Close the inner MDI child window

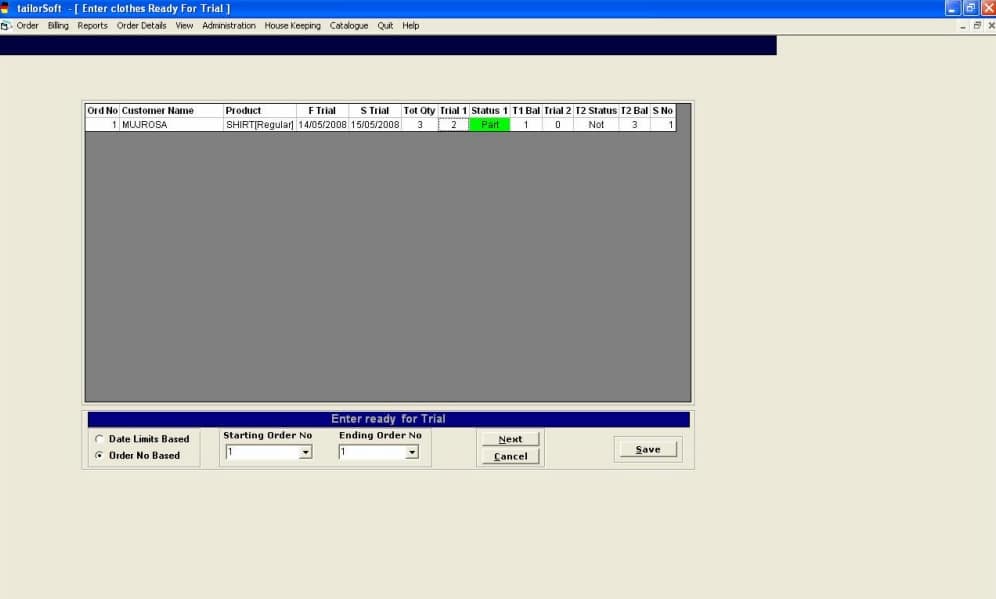(990, 26)
